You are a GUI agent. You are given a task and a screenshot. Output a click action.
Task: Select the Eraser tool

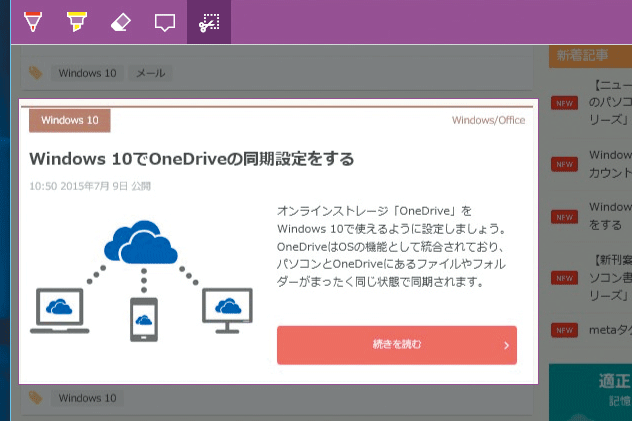(x=121, y=22)
